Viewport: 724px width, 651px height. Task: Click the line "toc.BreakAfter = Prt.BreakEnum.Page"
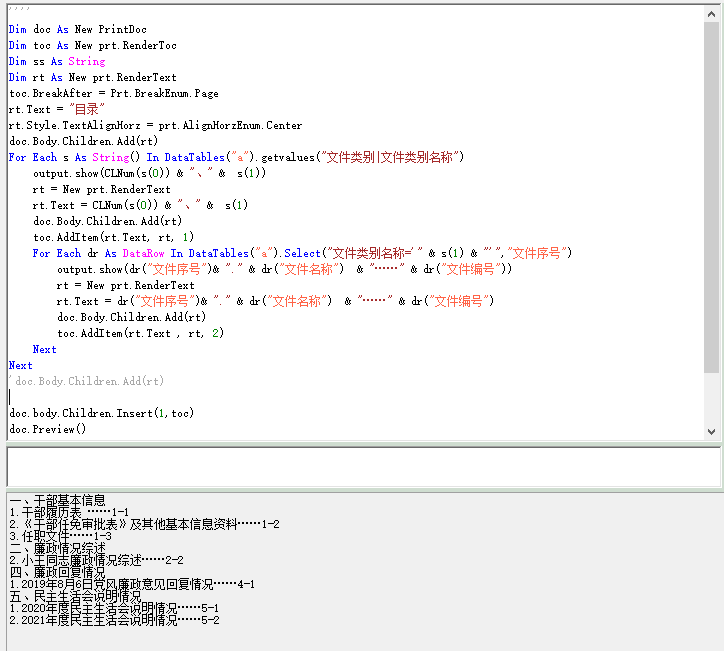pos(114,93)
